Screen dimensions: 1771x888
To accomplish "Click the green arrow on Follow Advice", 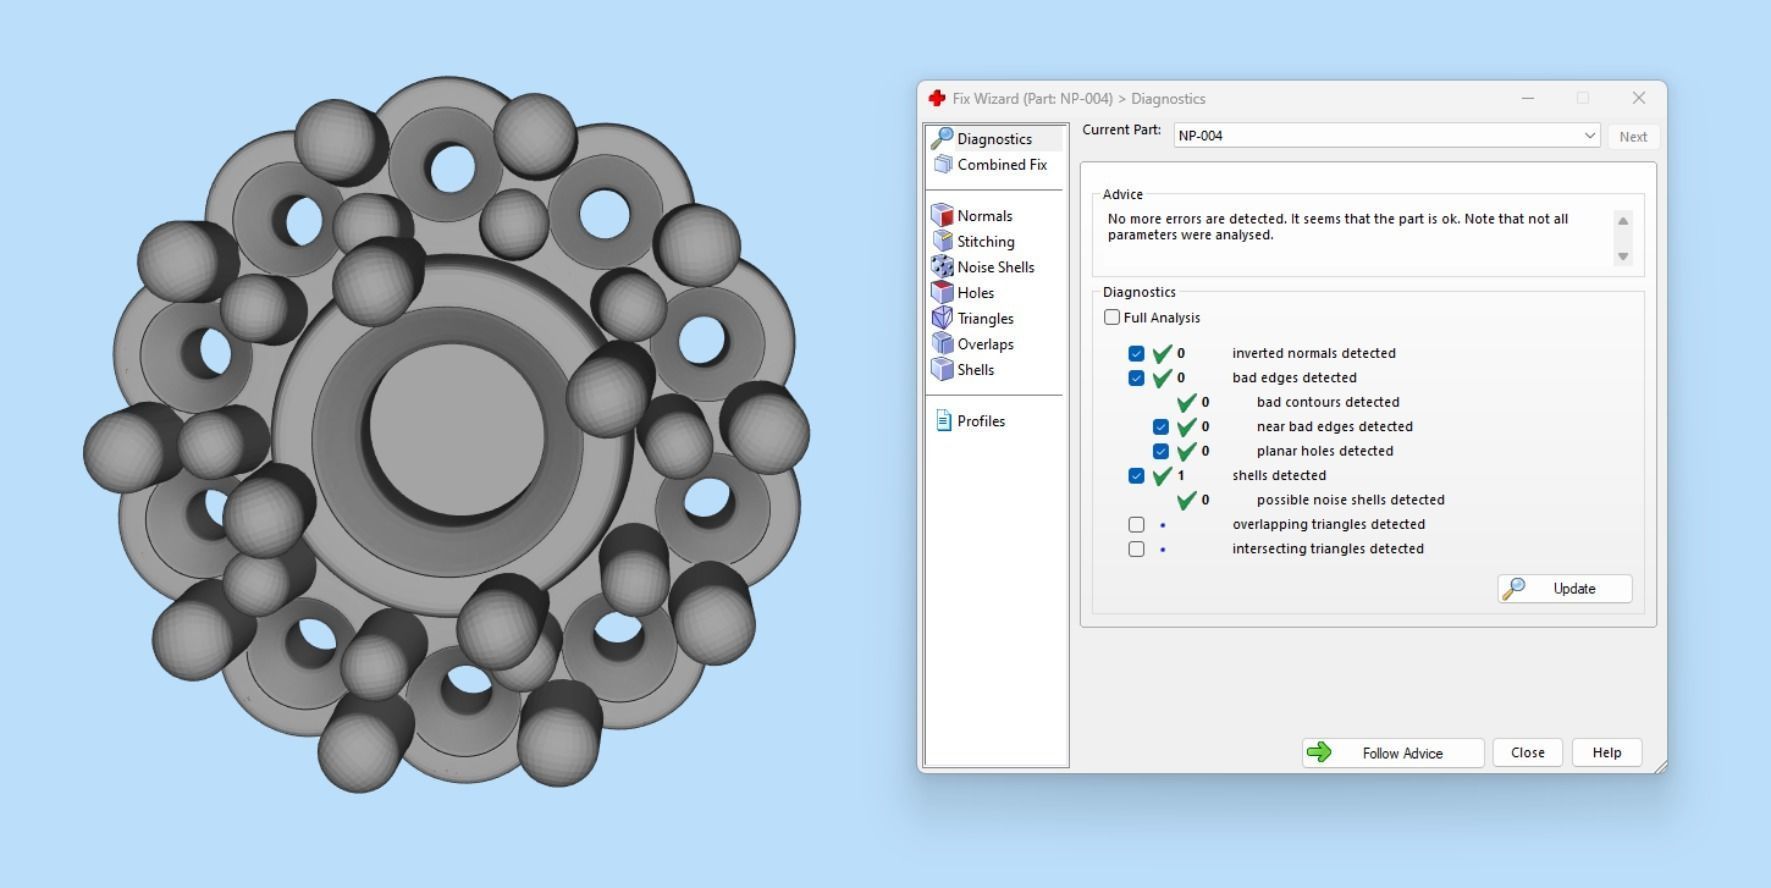I will pyautogui.click(x=1319, y=752).
